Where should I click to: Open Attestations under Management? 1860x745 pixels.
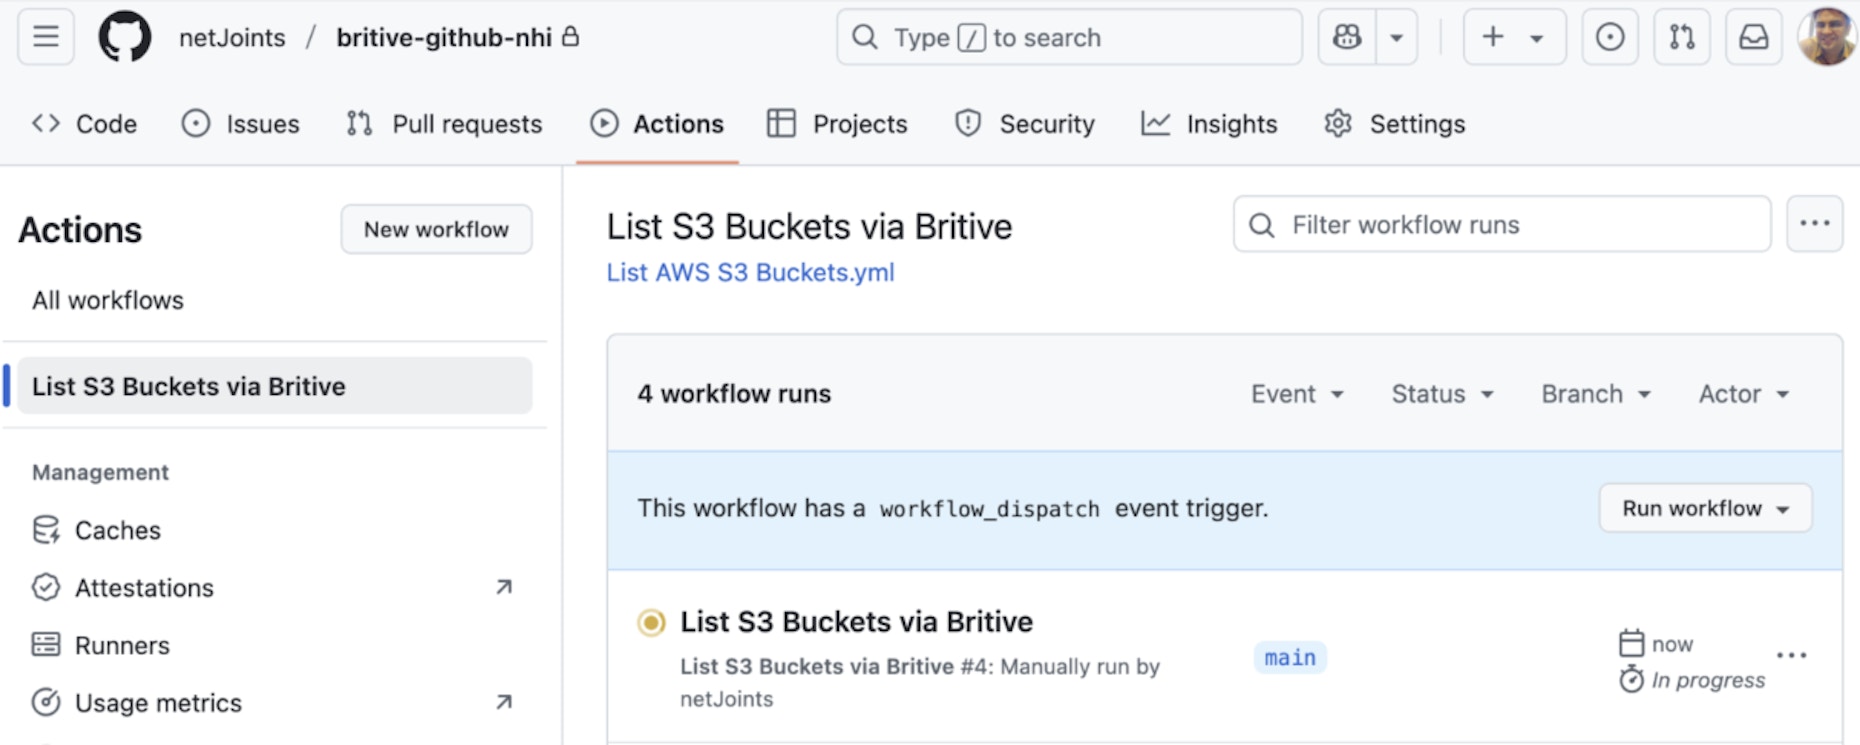point(144,588)
